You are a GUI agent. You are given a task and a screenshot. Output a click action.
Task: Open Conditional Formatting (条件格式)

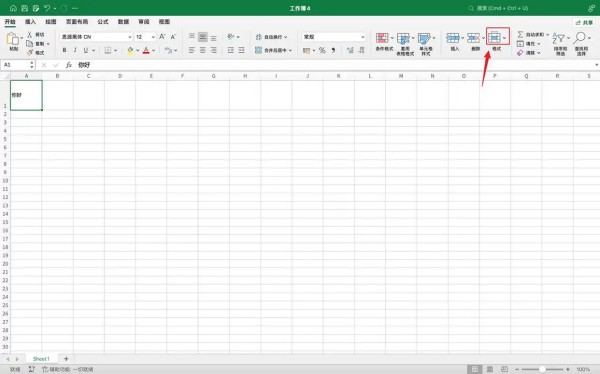(382, 38)
